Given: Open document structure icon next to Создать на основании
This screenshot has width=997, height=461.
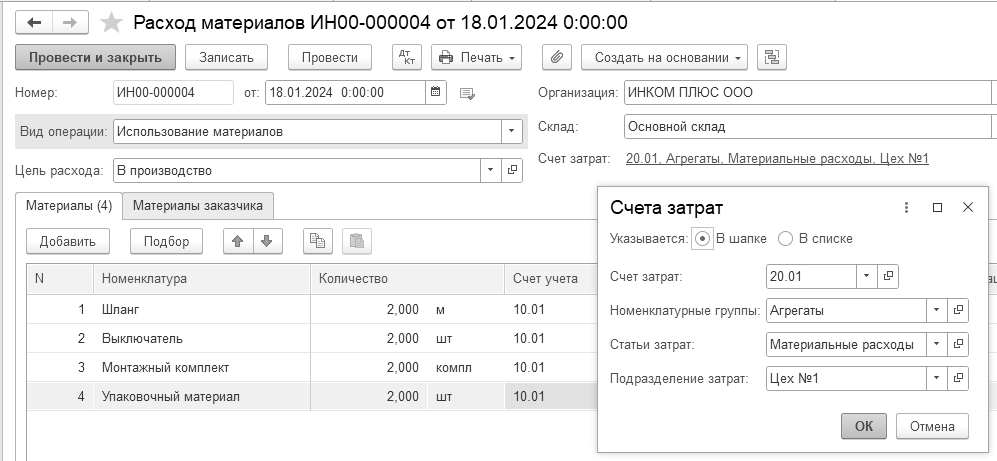Looking at the screenshot, I should click(x=772, y=57).
